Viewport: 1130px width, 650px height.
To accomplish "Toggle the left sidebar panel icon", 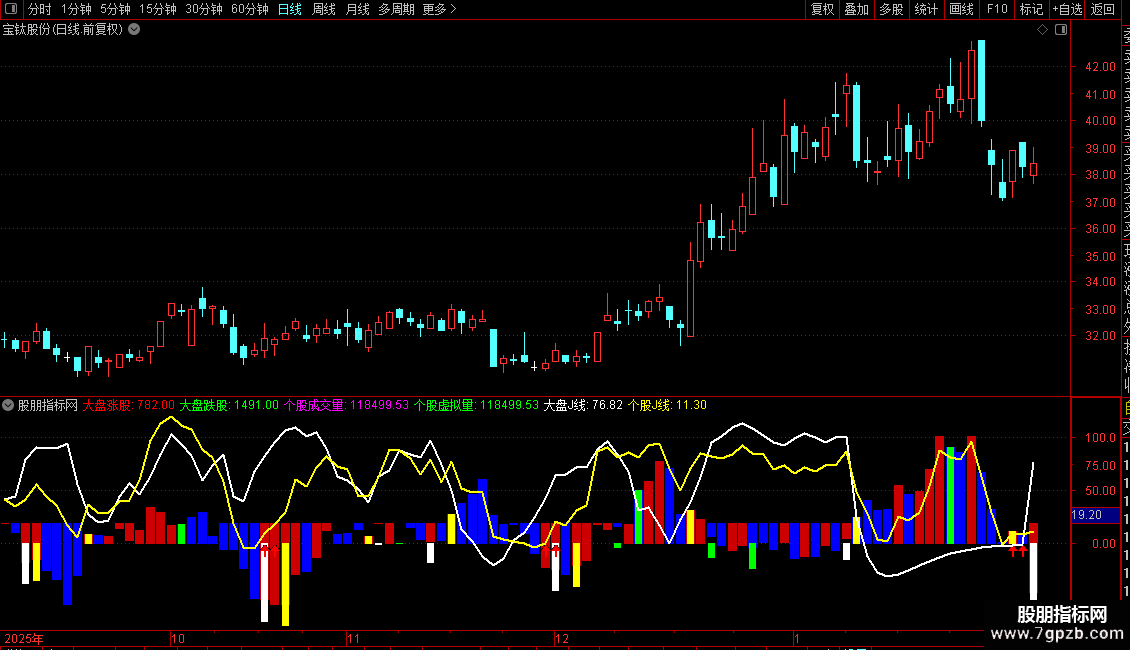I will pos(11,9).
